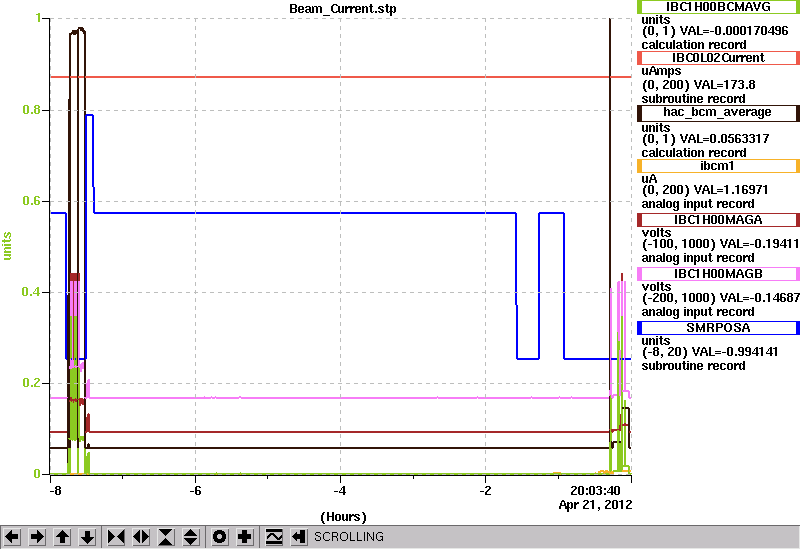Select the SMRPOSA legend entry
This screenshot has height=549, width=800.
click(718, 328)
